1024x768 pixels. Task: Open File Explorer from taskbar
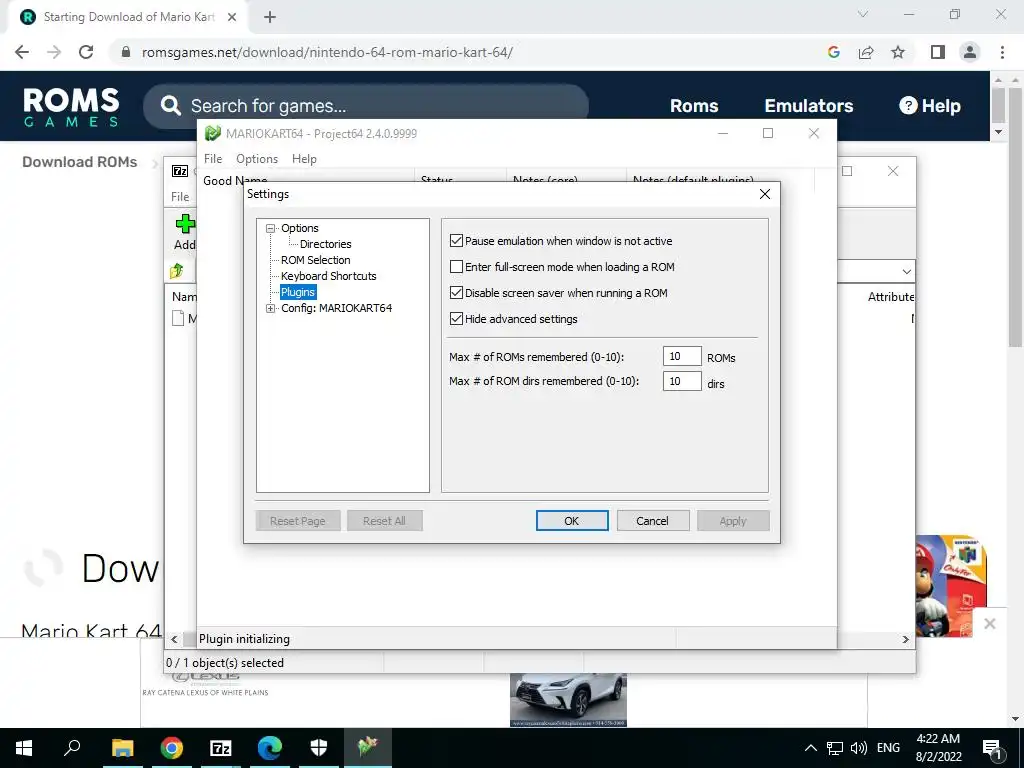tap(122, 748)
